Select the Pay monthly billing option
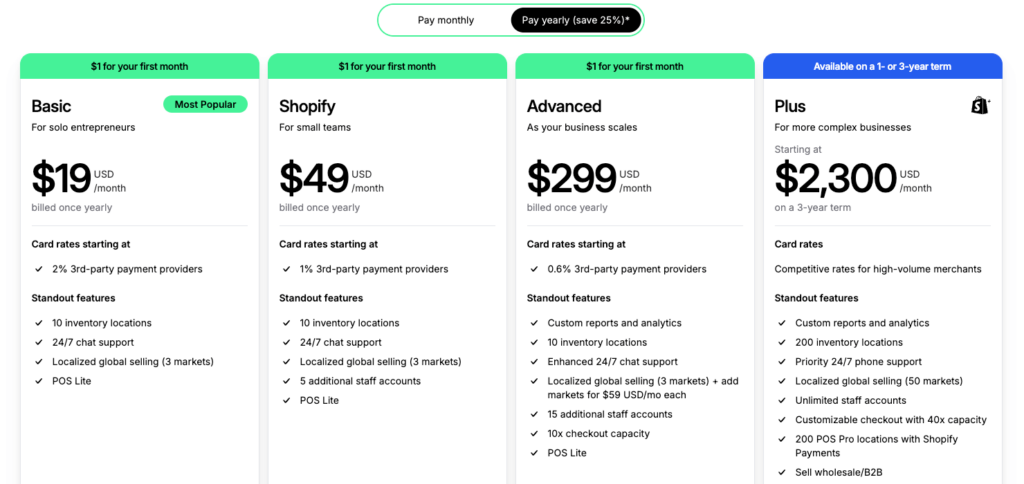Screen dimensions: 1024x484 click(x=446, y=20)
